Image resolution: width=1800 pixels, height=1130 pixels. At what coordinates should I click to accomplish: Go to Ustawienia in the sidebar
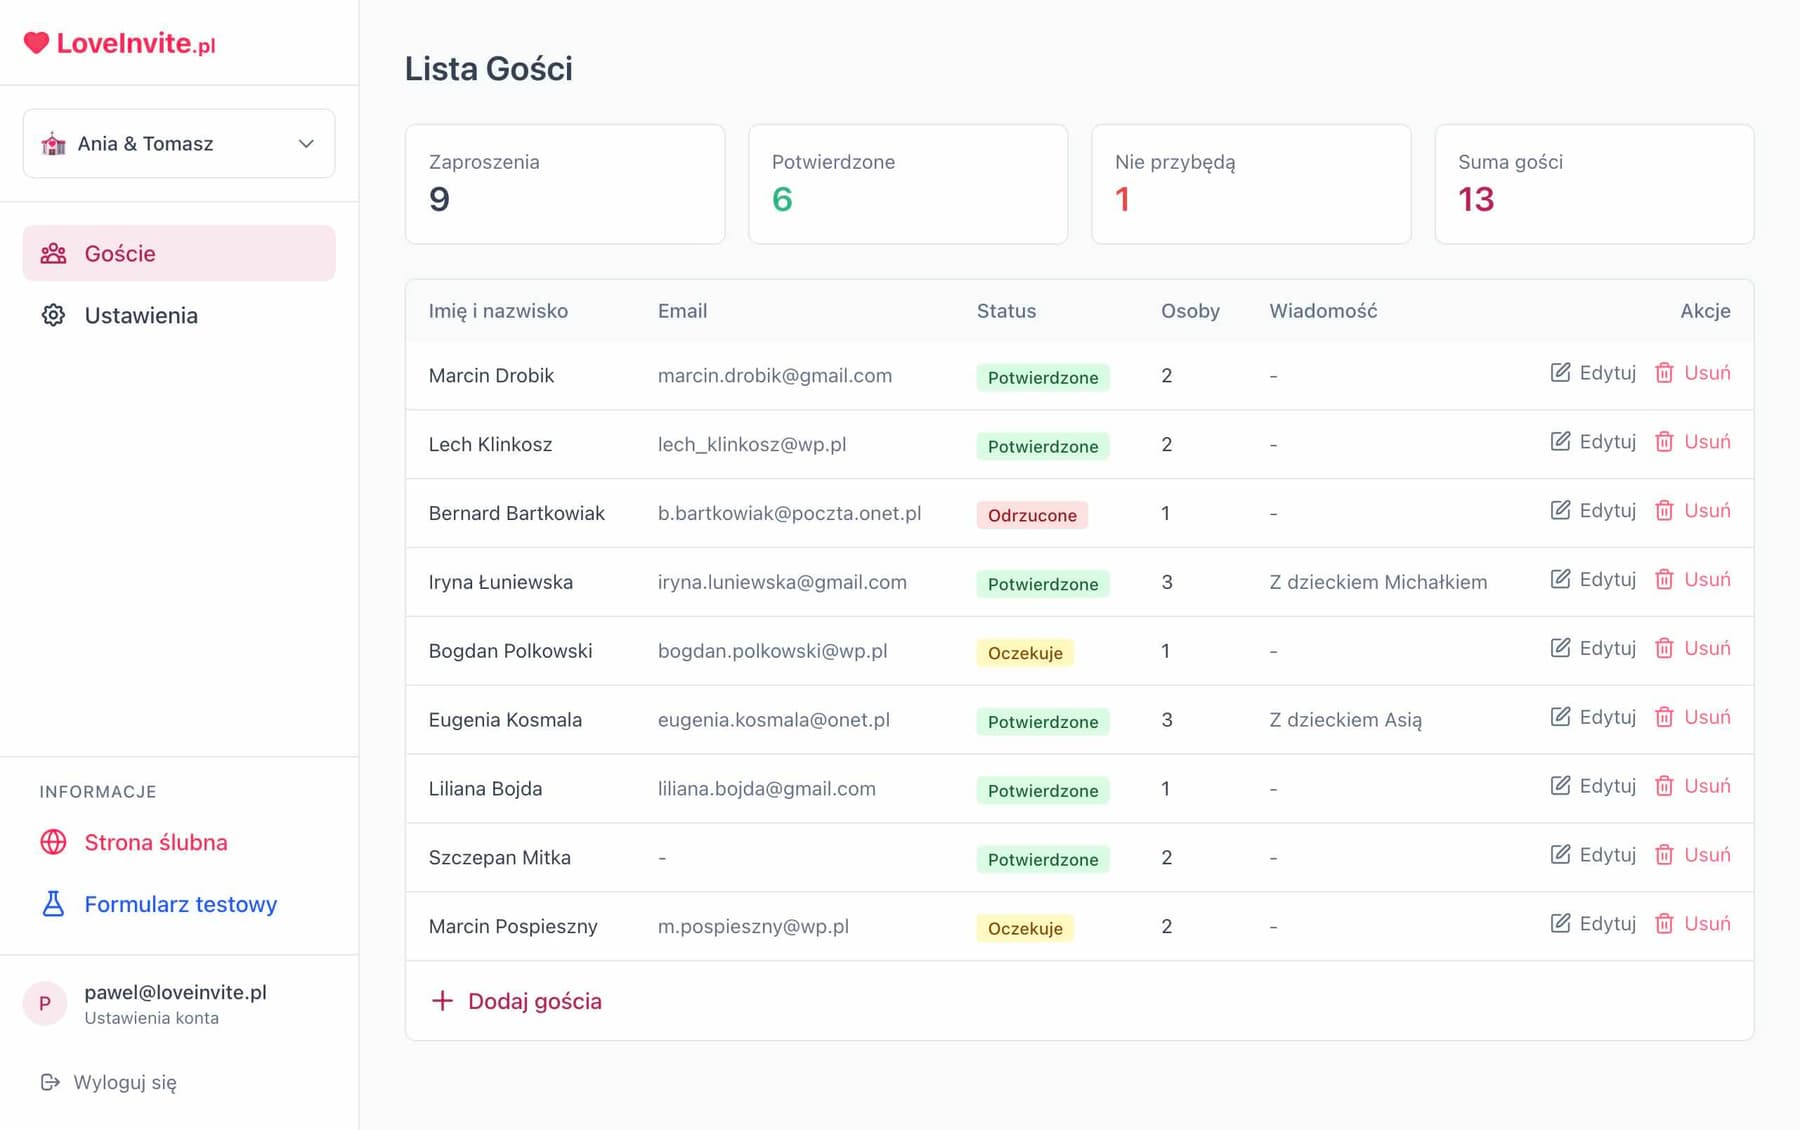pos(140,316)
